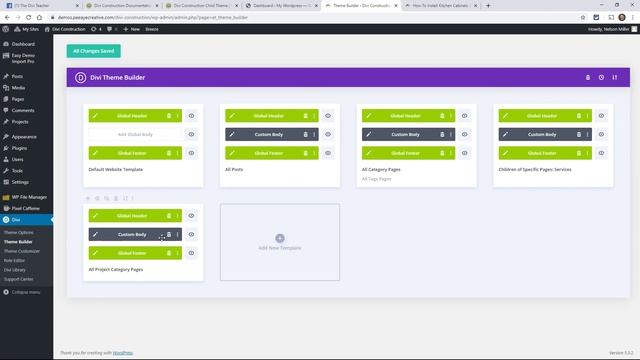Open Appearance in WordPress sidebar

[x=24, y=137]
